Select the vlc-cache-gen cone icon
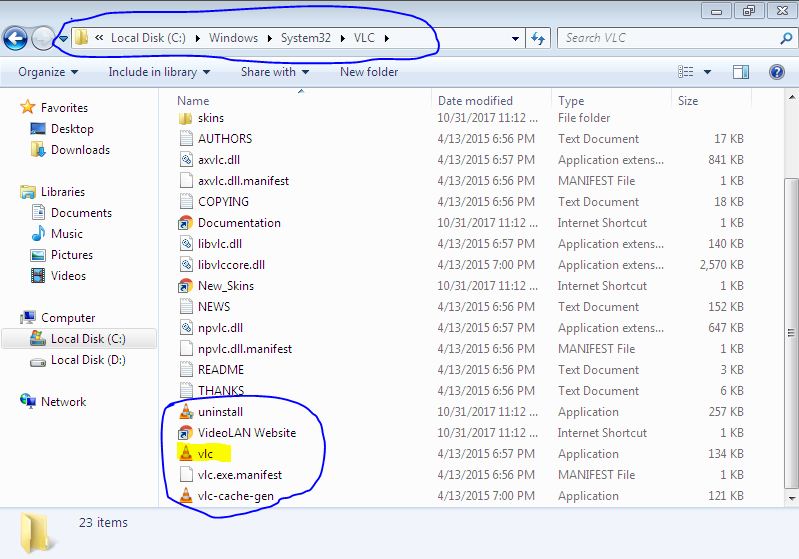 [x=186, y=495]
